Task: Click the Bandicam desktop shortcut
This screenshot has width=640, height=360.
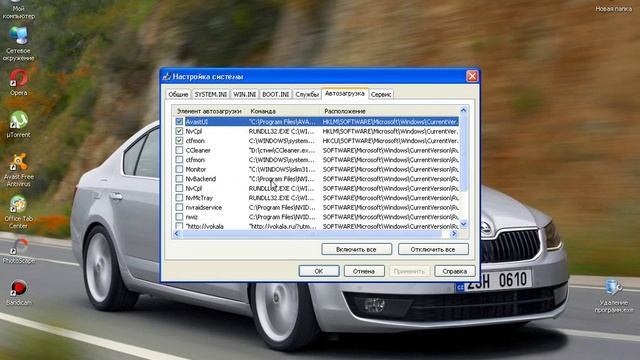Action: tap(19, 292)
